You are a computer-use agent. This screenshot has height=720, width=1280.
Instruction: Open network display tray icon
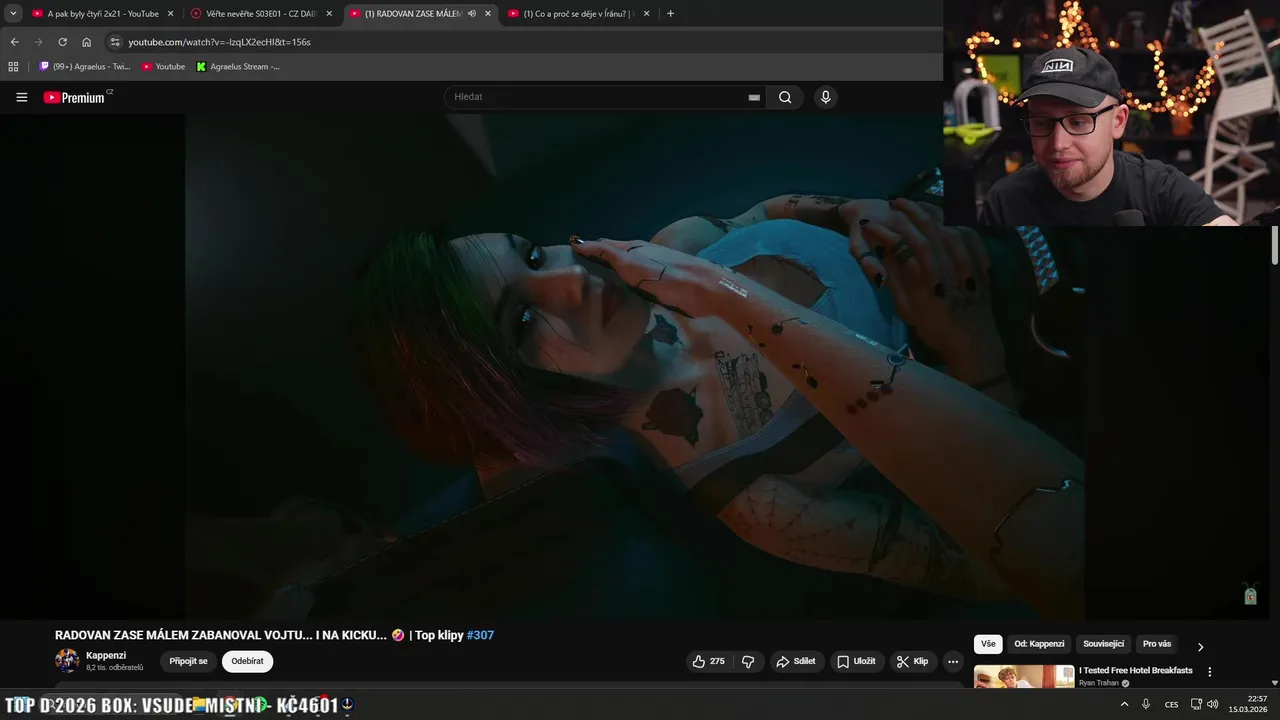pos(1196,704)
